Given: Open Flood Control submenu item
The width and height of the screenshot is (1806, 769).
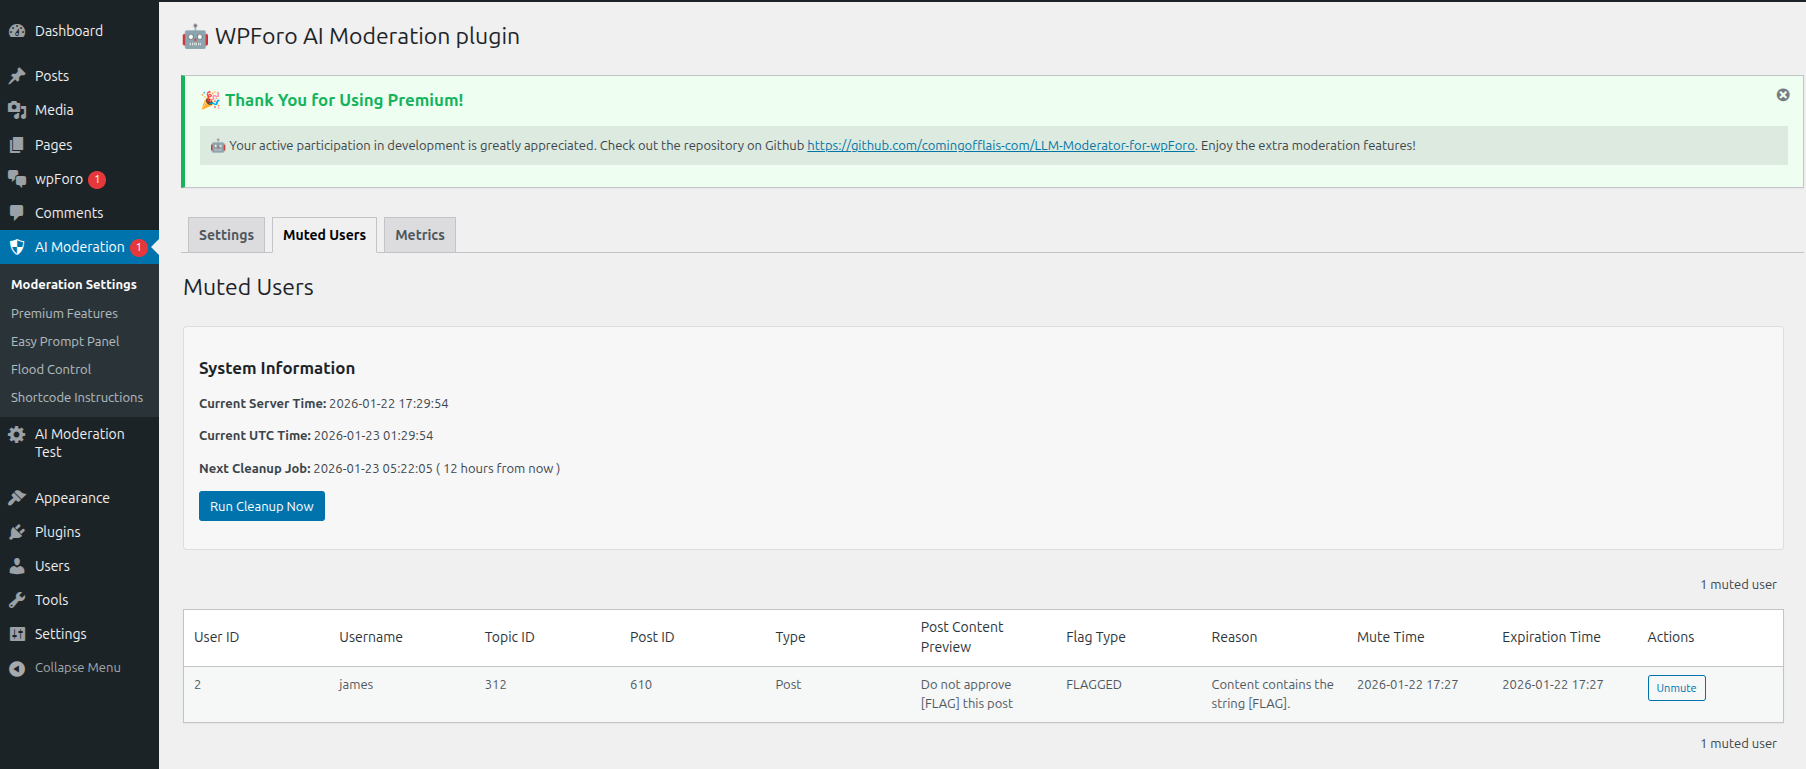Looking at the screenshot, I should point(51,369).
